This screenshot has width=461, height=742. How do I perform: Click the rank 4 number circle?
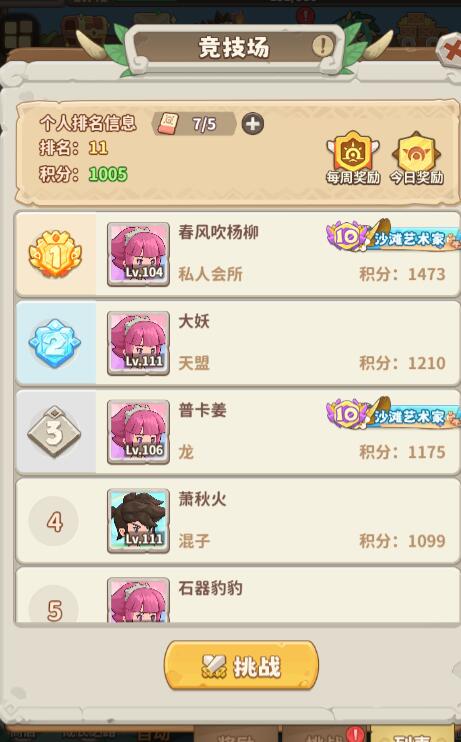click(x=53, y=521)
